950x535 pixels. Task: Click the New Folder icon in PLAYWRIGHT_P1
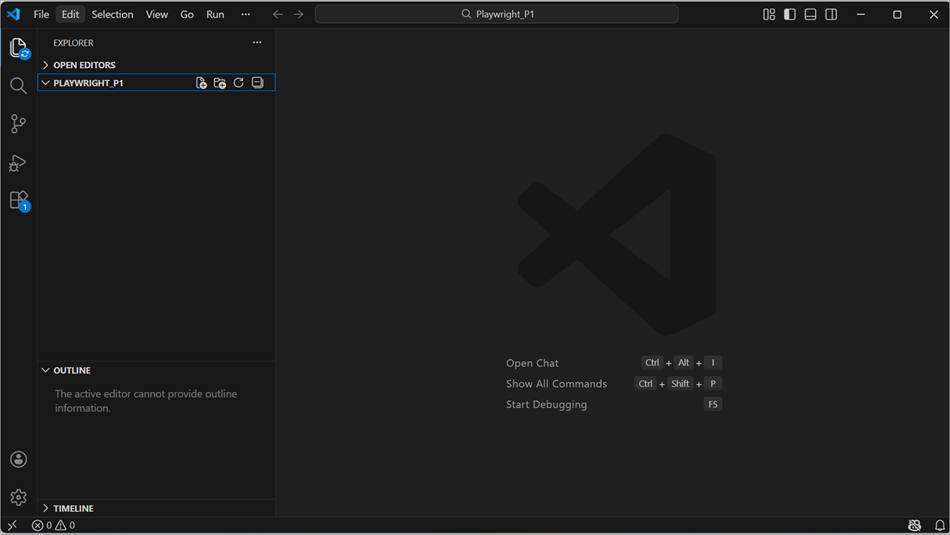pos(220,83)
